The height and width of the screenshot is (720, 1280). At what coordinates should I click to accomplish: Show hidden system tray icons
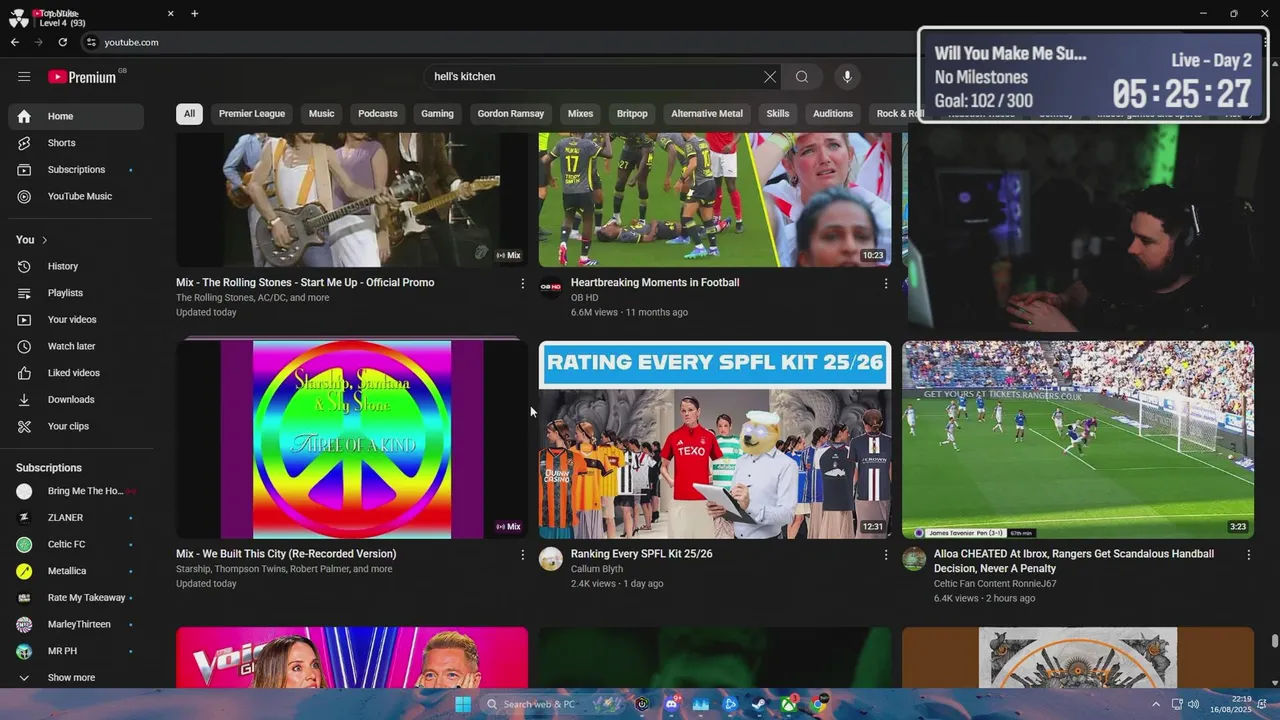click(x=1156, y=704)
